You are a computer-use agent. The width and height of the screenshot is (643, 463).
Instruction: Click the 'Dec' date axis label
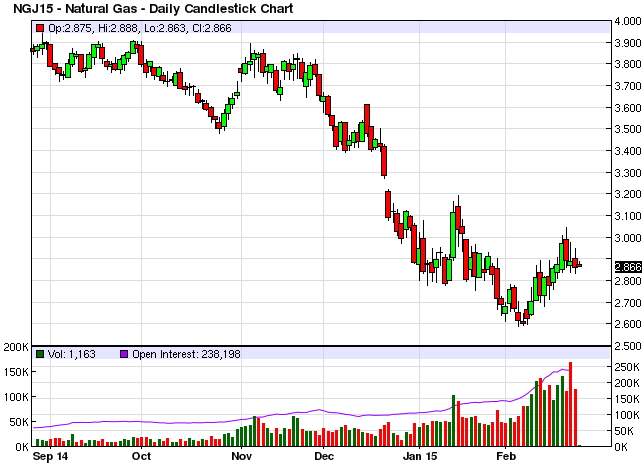tap(324, 456)
